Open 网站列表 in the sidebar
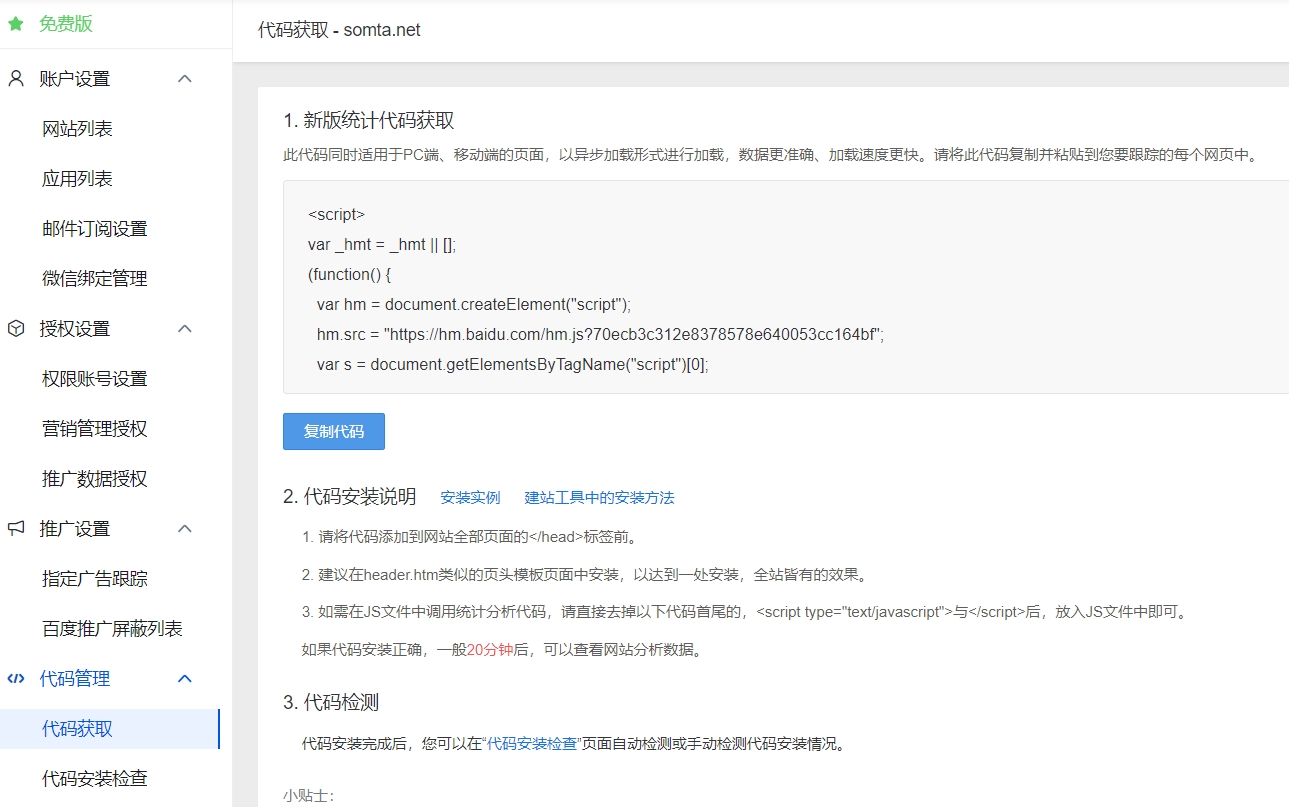Image resolution: width=1289 pixels, height=807 pixels. click(77, 129)
